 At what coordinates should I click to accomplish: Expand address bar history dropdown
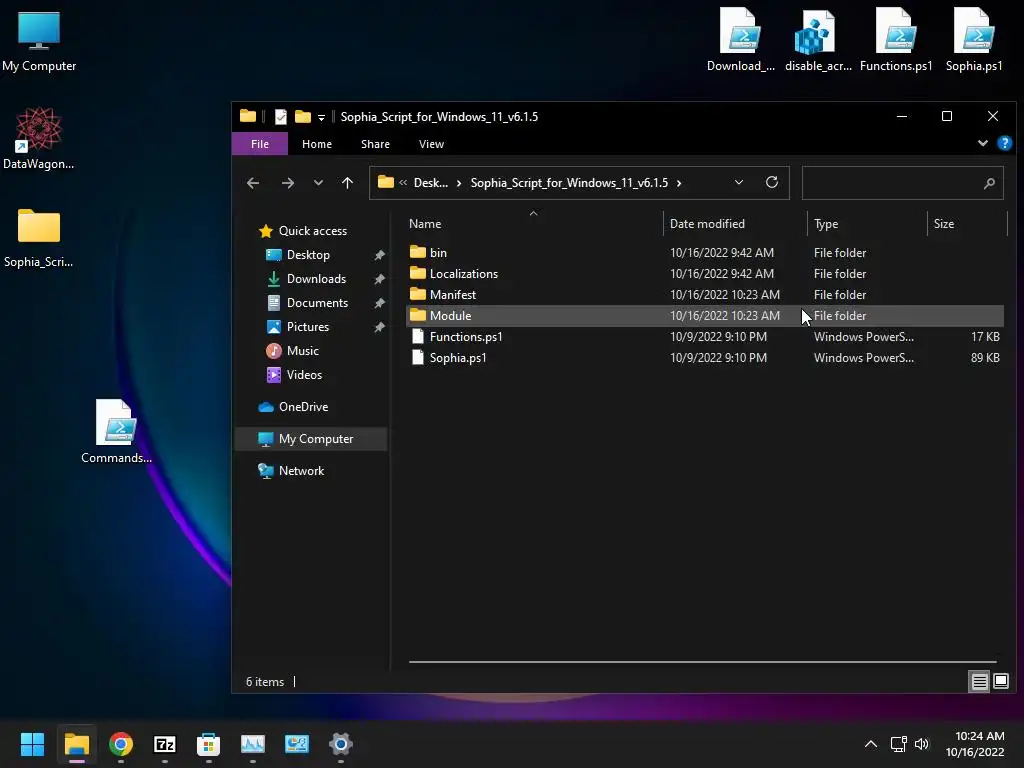[739, 183]
